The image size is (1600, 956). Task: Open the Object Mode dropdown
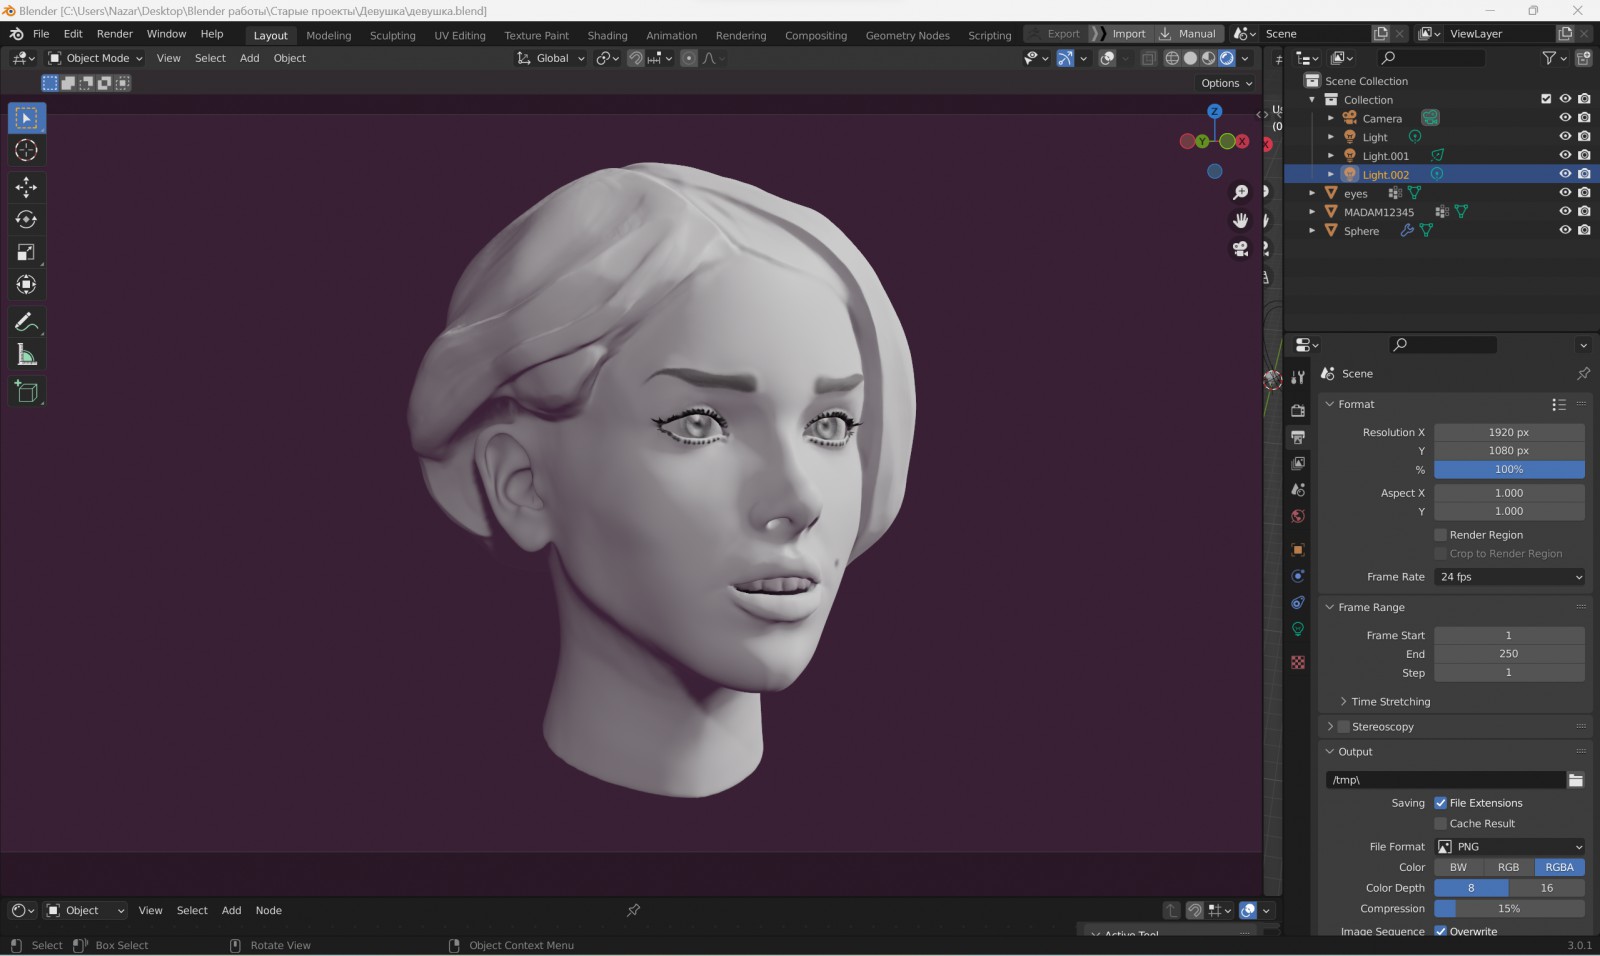coord(96,58)
